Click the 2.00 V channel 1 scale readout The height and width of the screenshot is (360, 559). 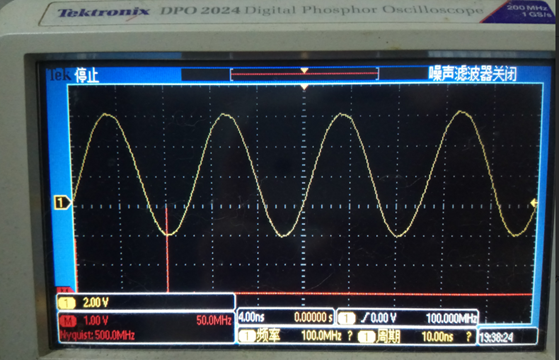coord(95,303)
